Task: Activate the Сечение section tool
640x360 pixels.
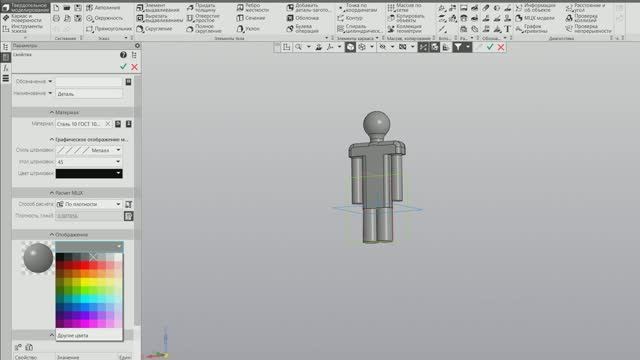Action: 251,18
